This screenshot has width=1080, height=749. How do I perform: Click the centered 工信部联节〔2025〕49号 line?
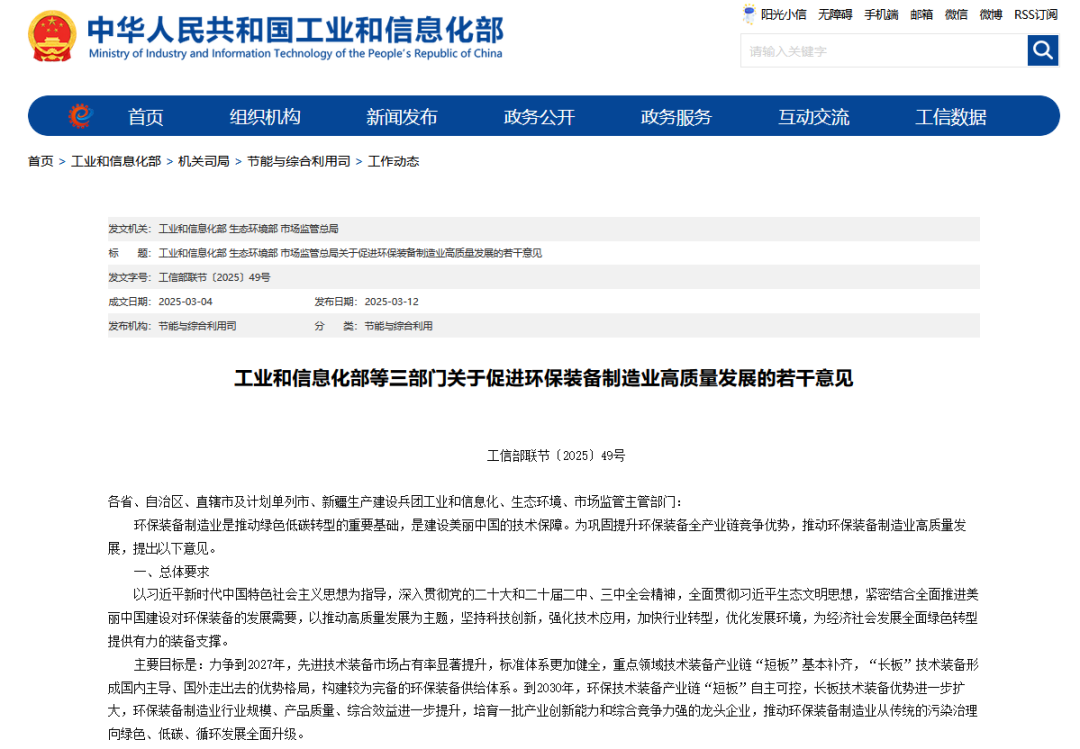[556, 455]
